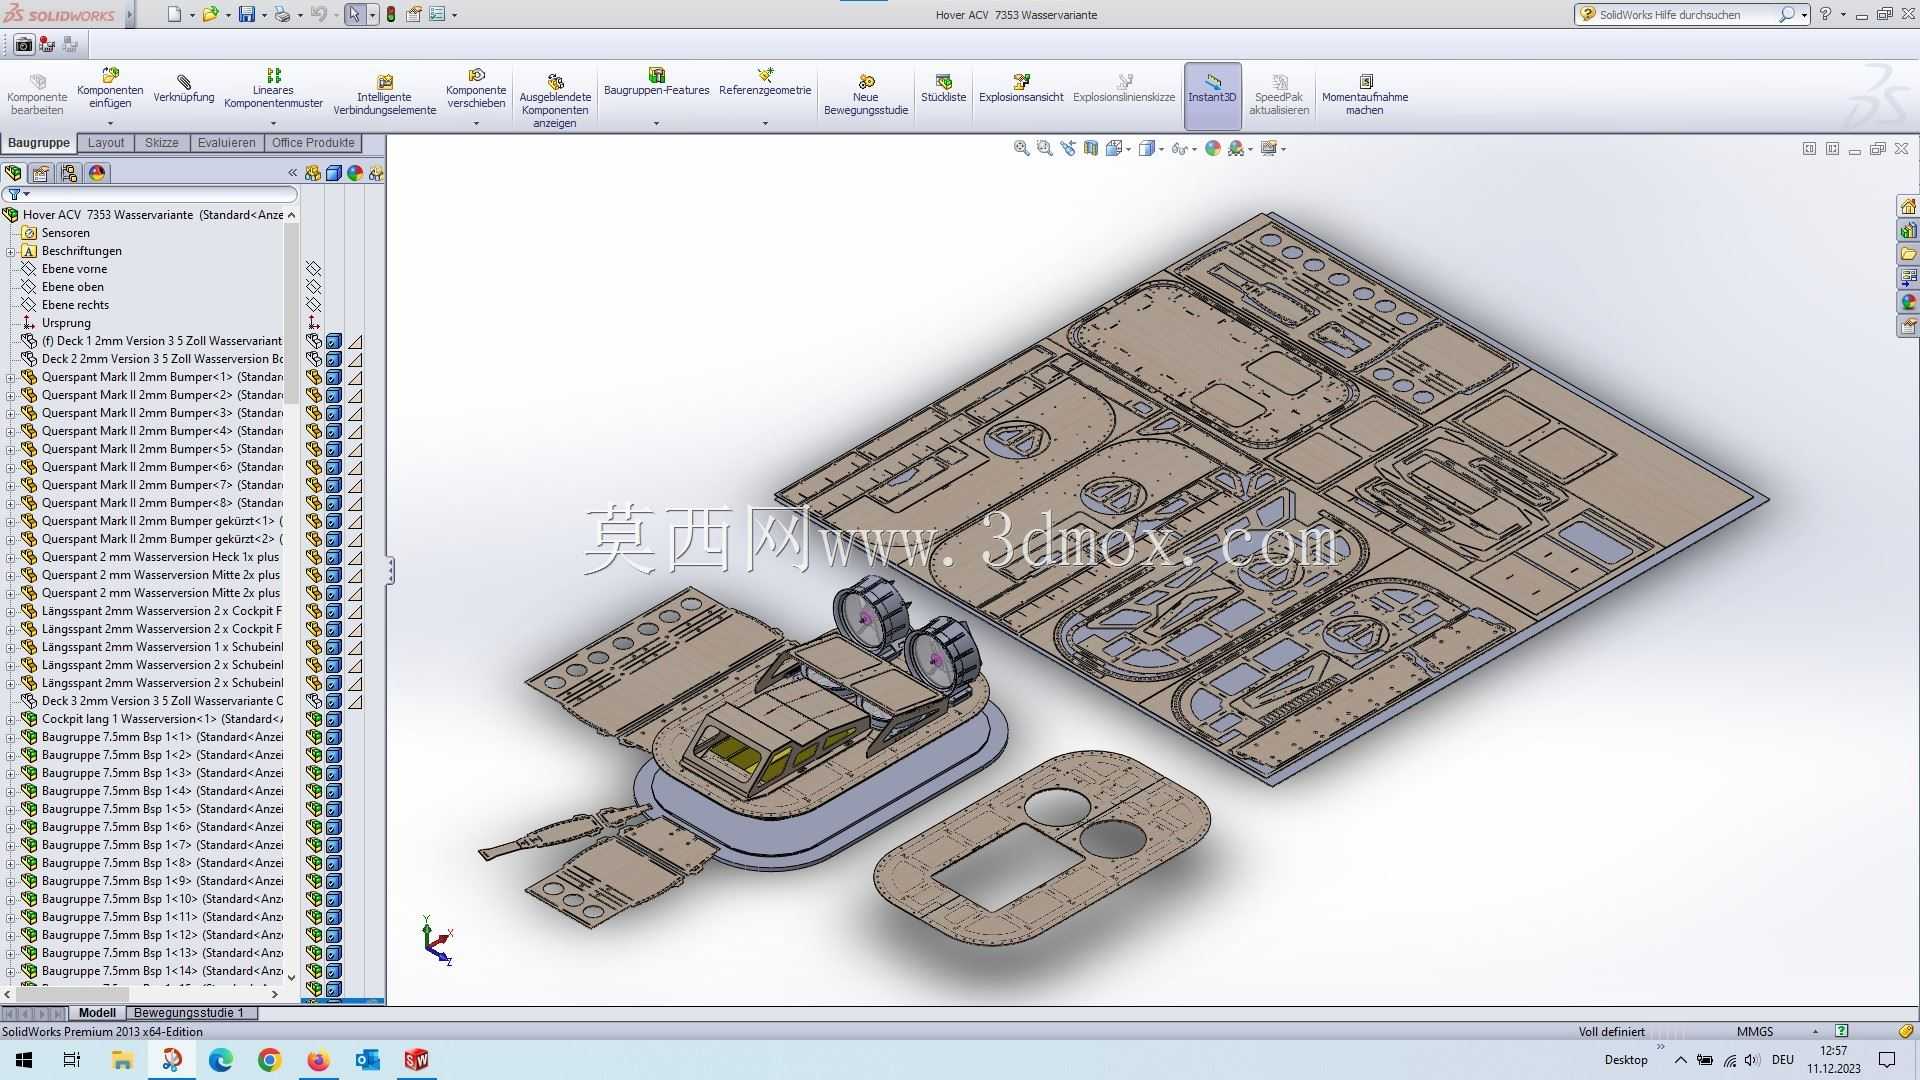
Task: Toggle visibility icon for Ebene vorne
Action: tap(313, 269)
